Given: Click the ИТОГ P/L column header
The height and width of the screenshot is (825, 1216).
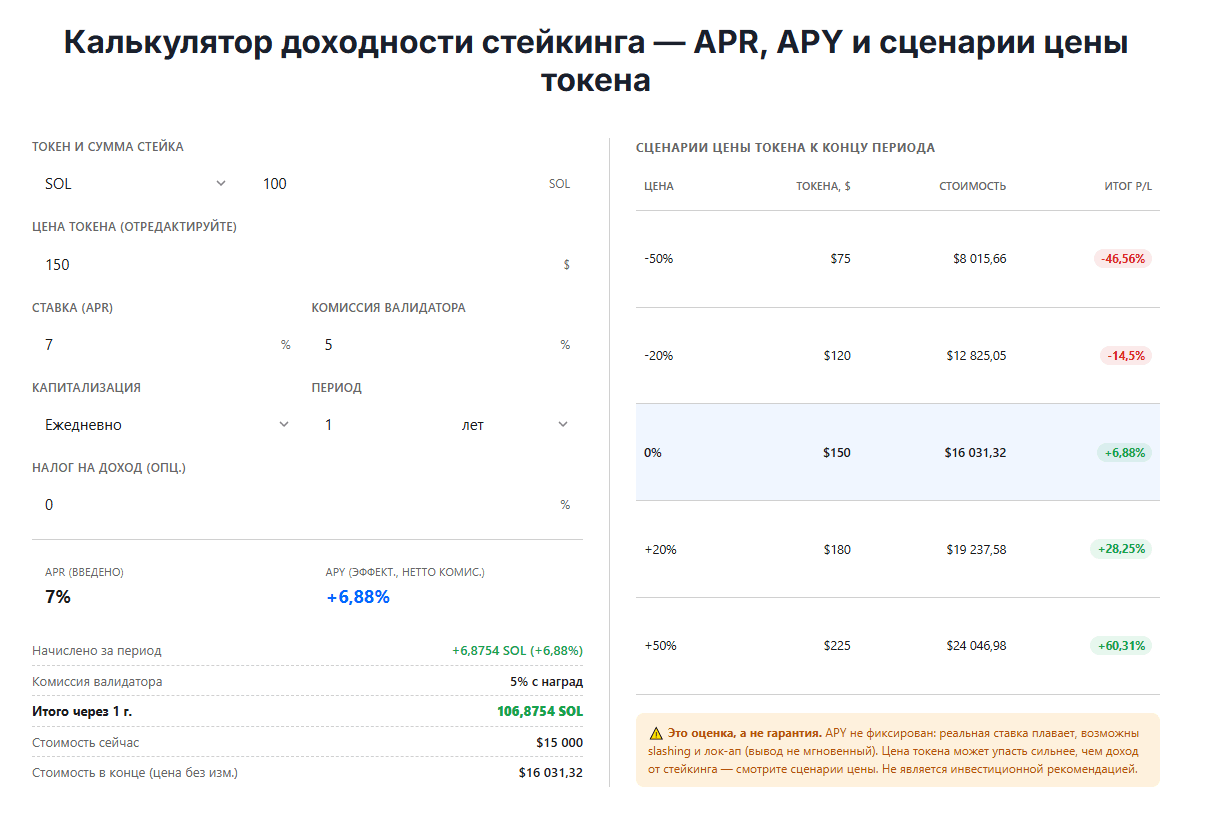Looking at the screenshot, I should [1128, 187].
